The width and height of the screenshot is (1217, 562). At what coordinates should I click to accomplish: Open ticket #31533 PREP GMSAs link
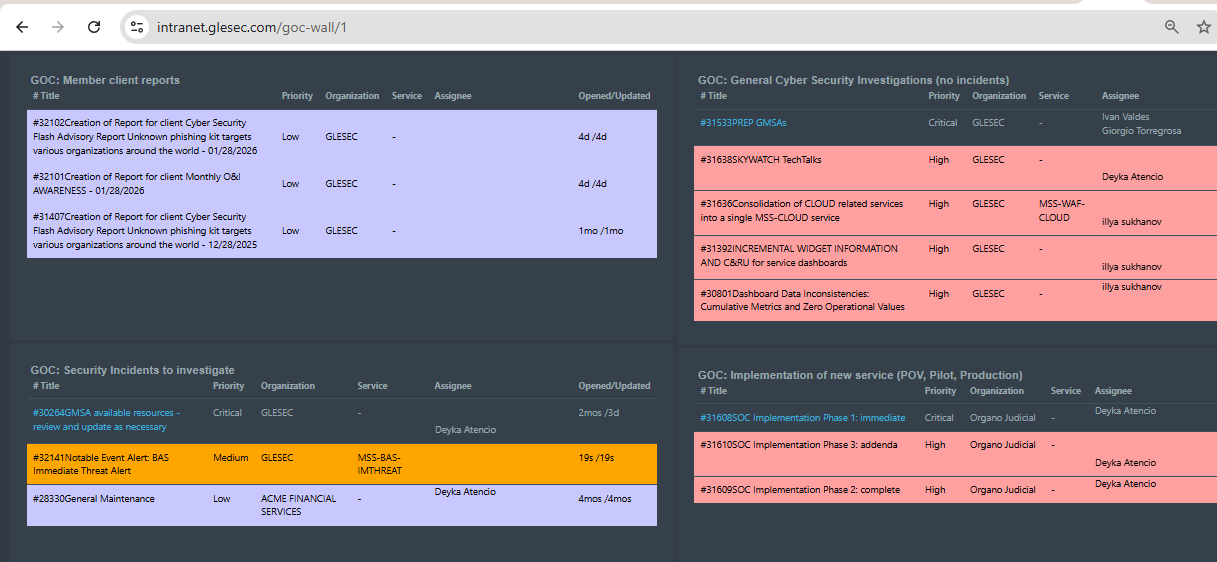click(743, 123)
